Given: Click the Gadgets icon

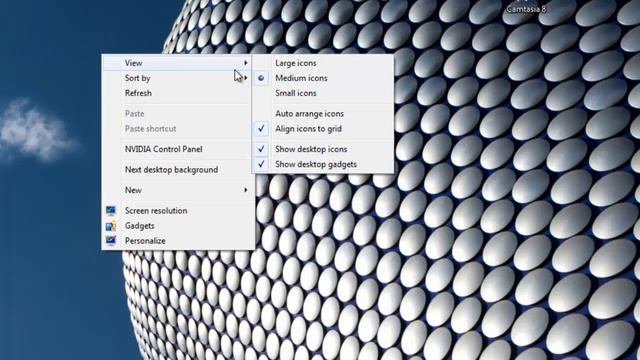Looking at the screenshot, I should click(111, 225).
